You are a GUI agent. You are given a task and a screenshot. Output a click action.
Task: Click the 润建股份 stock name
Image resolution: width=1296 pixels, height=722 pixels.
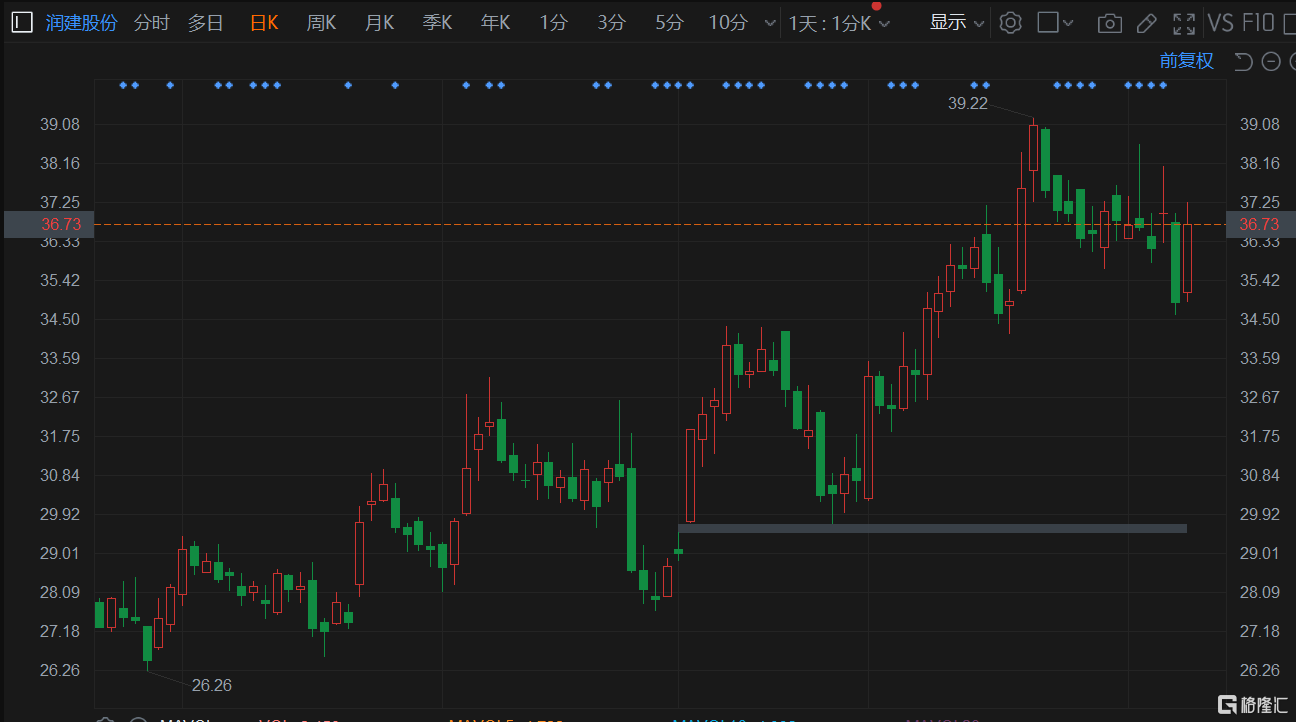point(81,23)
